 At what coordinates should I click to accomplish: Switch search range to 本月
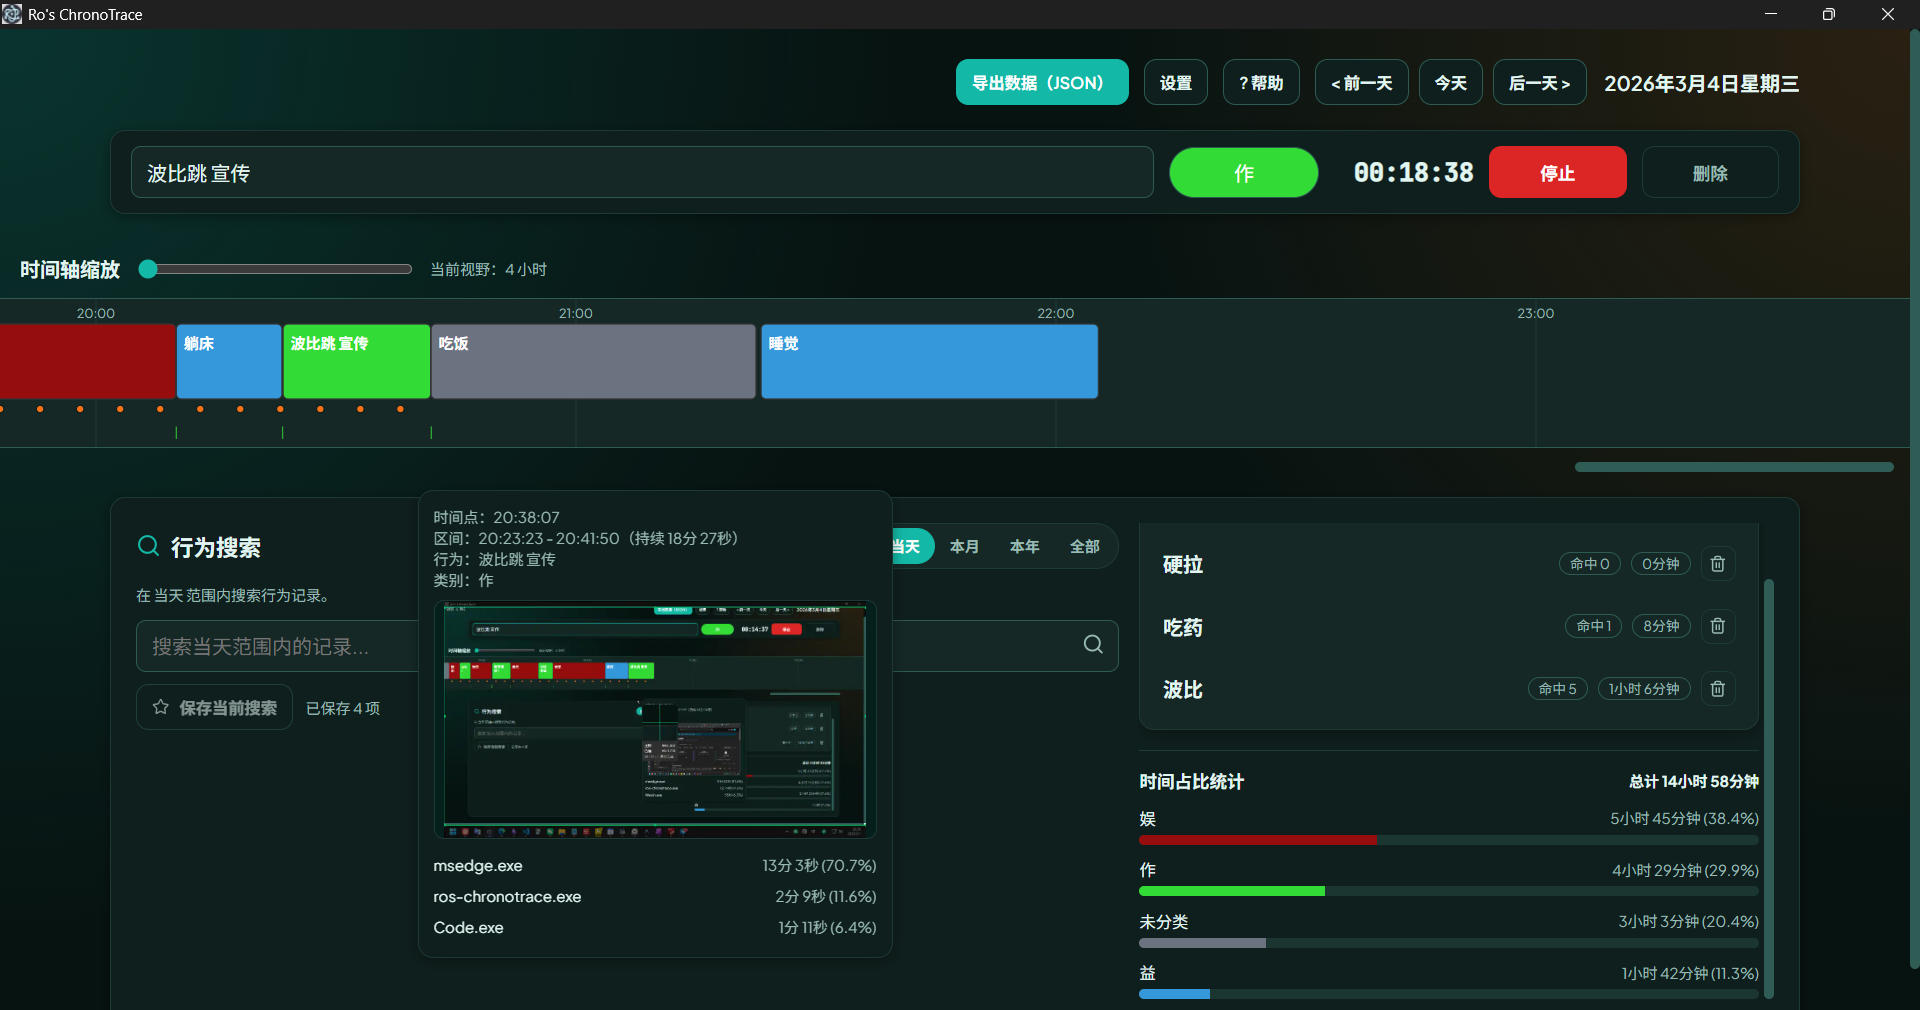pyautogui.click(x=964, y=547)
